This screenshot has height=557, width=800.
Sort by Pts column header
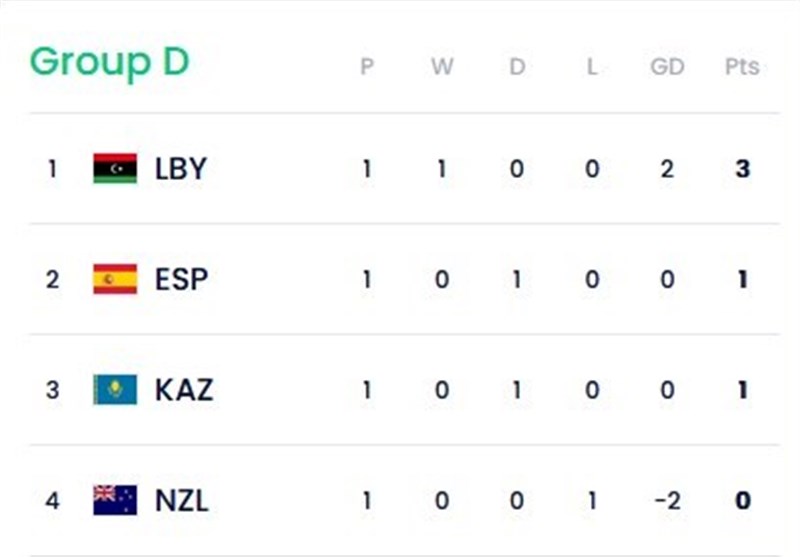pos(742,67)
